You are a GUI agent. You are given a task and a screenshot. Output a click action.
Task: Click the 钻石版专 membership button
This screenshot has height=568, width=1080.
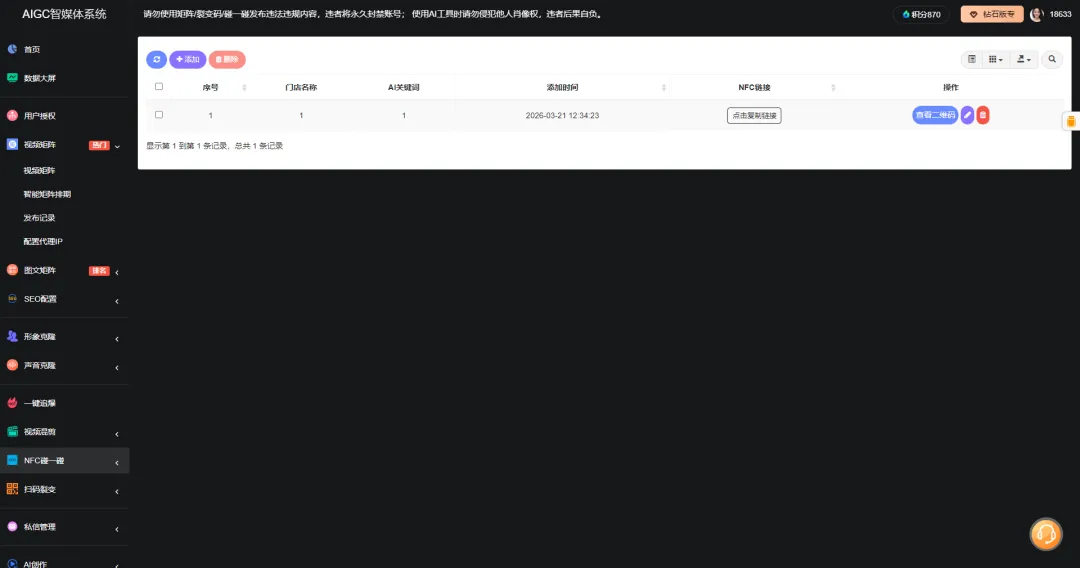point(992,14)
